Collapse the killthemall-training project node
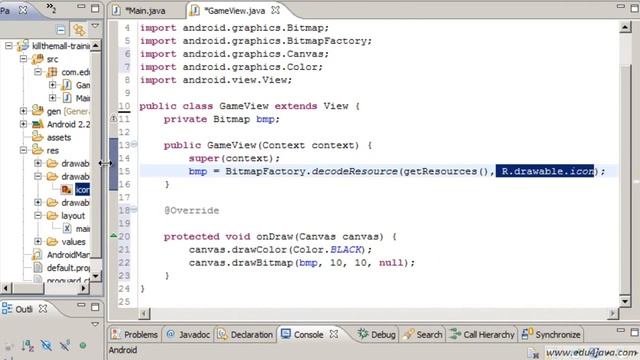Image resolution: width=640 pixels, height=360 pixels. coord(9,46)
